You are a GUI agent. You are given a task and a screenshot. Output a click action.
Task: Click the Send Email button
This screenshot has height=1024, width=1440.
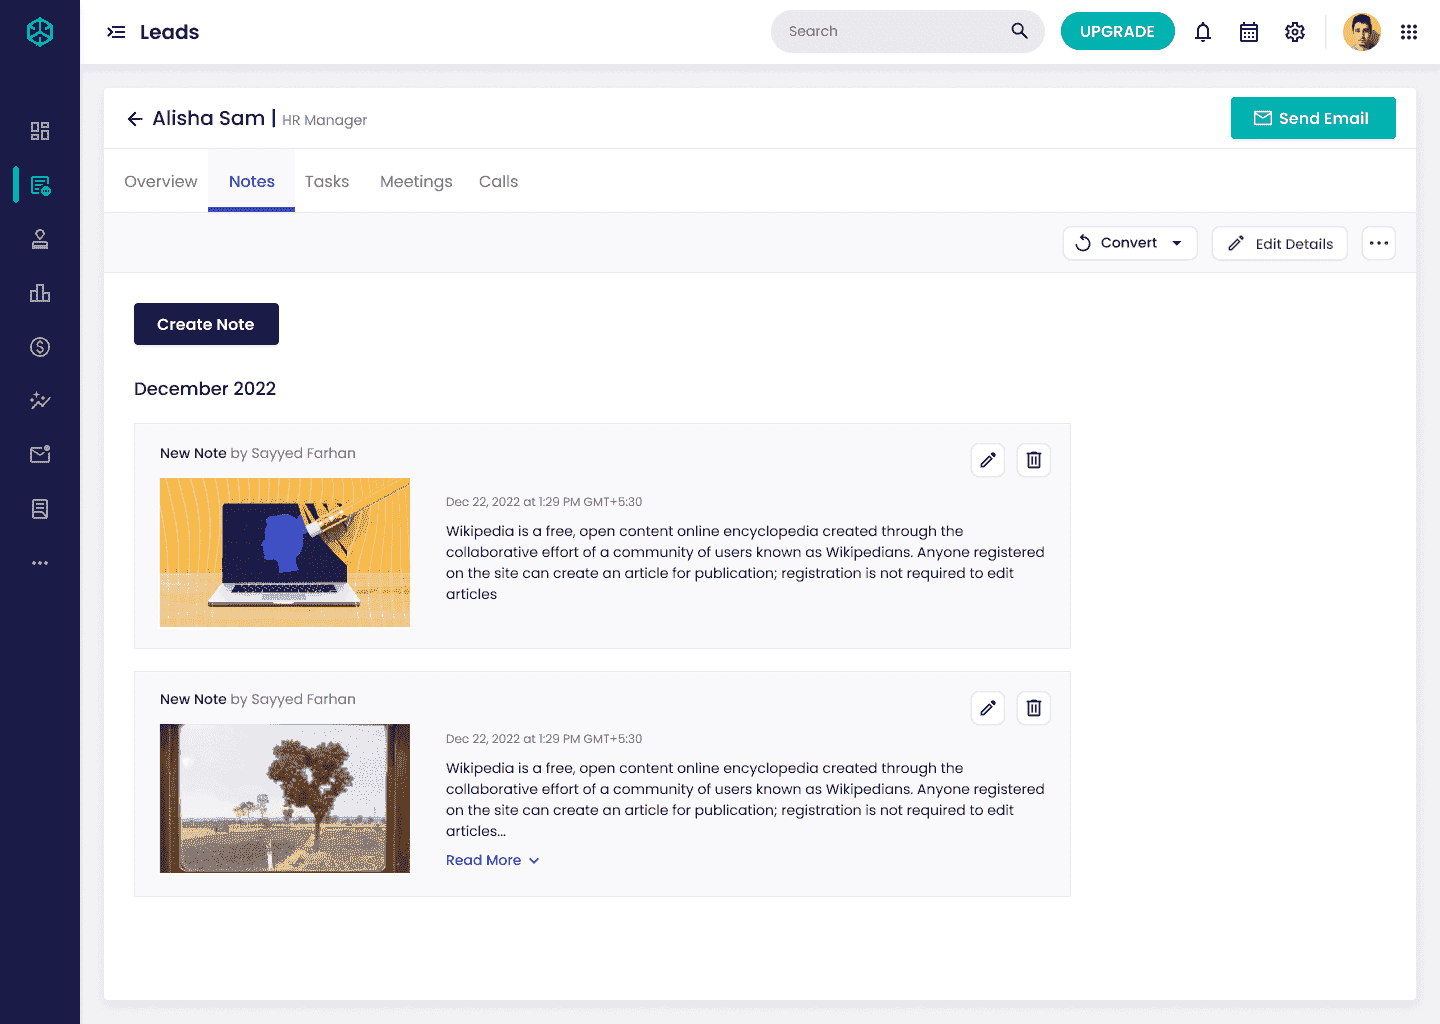pos(1313,118)
